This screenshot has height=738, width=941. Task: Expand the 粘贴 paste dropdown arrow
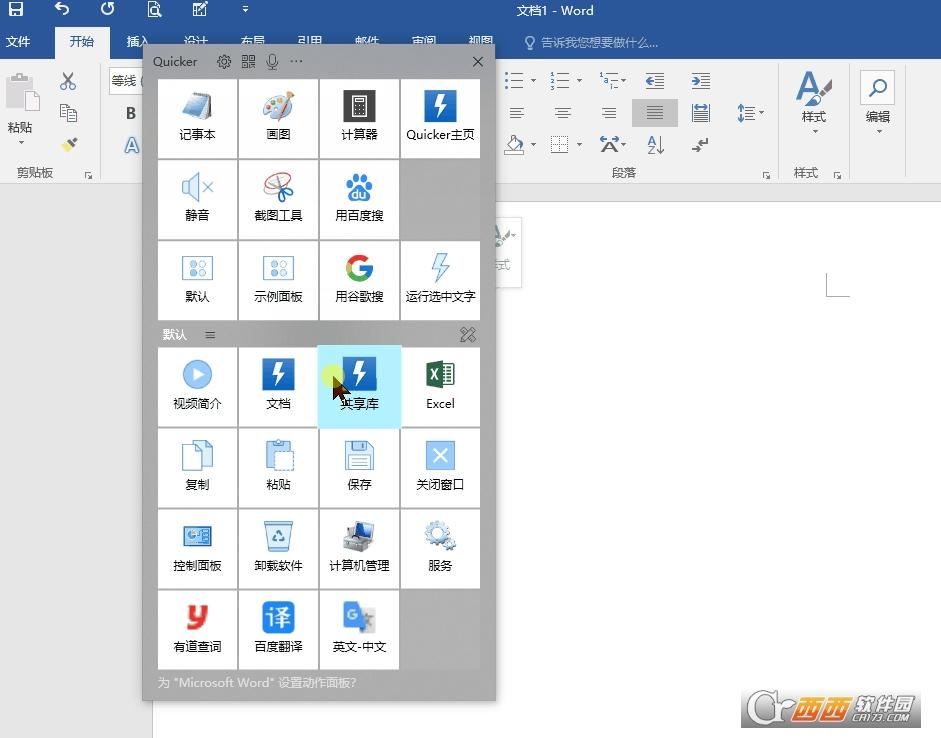pos(21,143)
